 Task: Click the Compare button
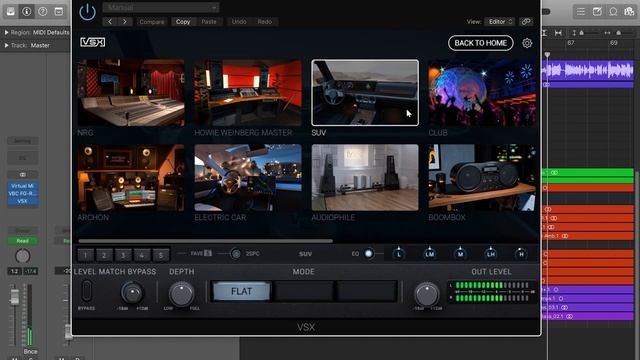point(152,22)
